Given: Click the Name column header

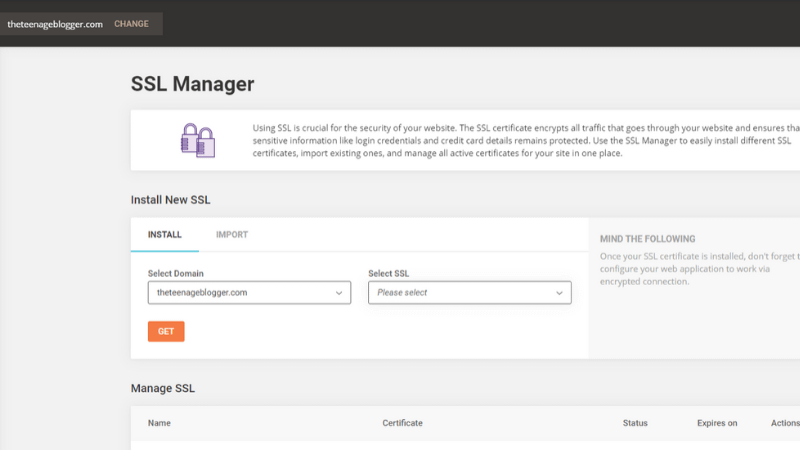Looking at the screenshot, I should coord(159,423).
